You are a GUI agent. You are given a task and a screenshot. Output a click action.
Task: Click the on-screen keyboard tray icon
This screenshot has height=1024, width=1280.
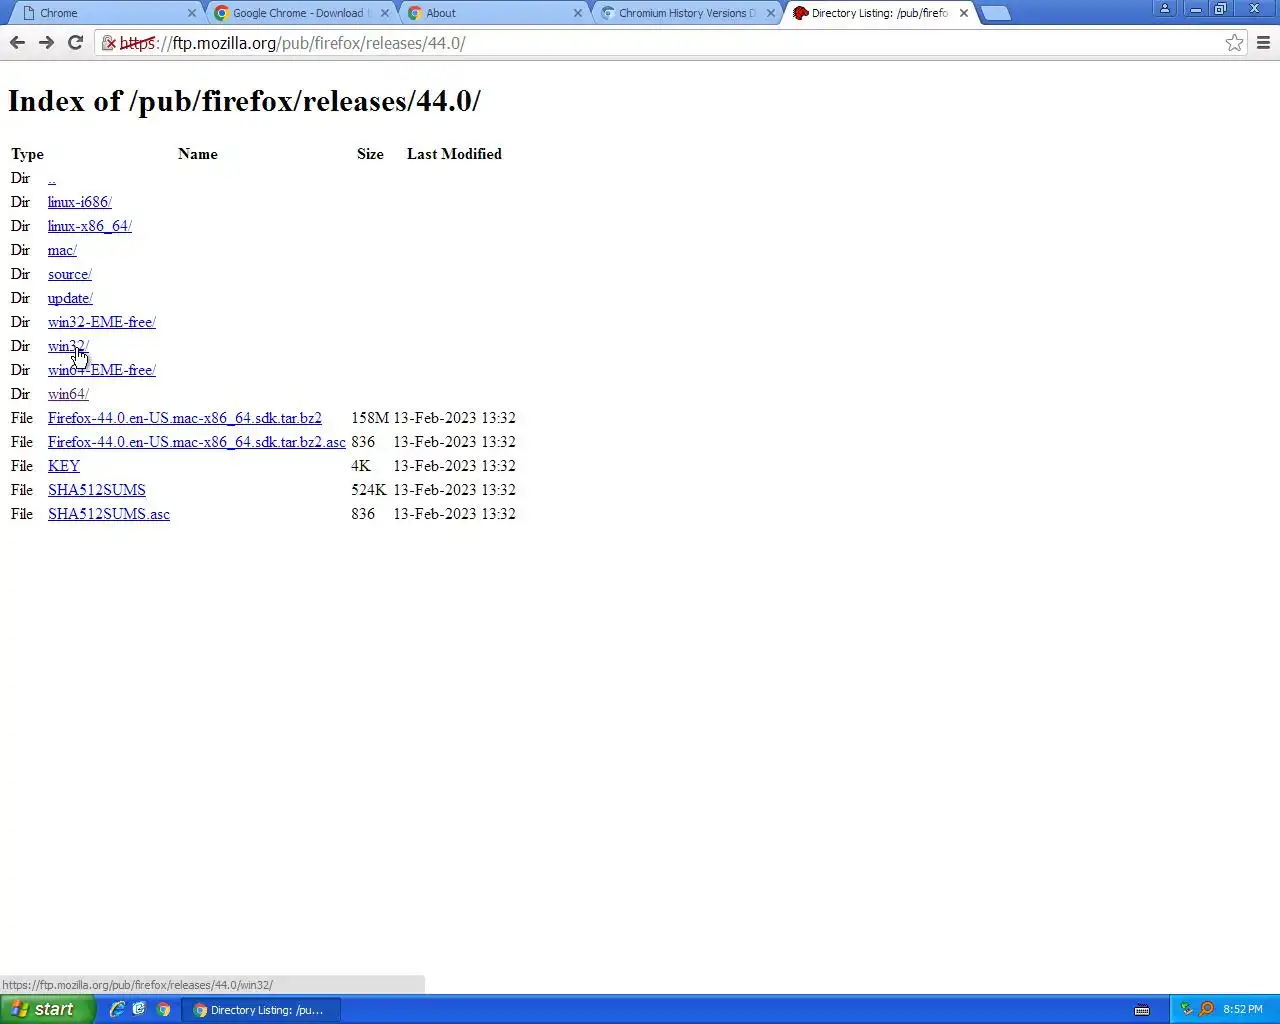(x=1142, y=1010)
